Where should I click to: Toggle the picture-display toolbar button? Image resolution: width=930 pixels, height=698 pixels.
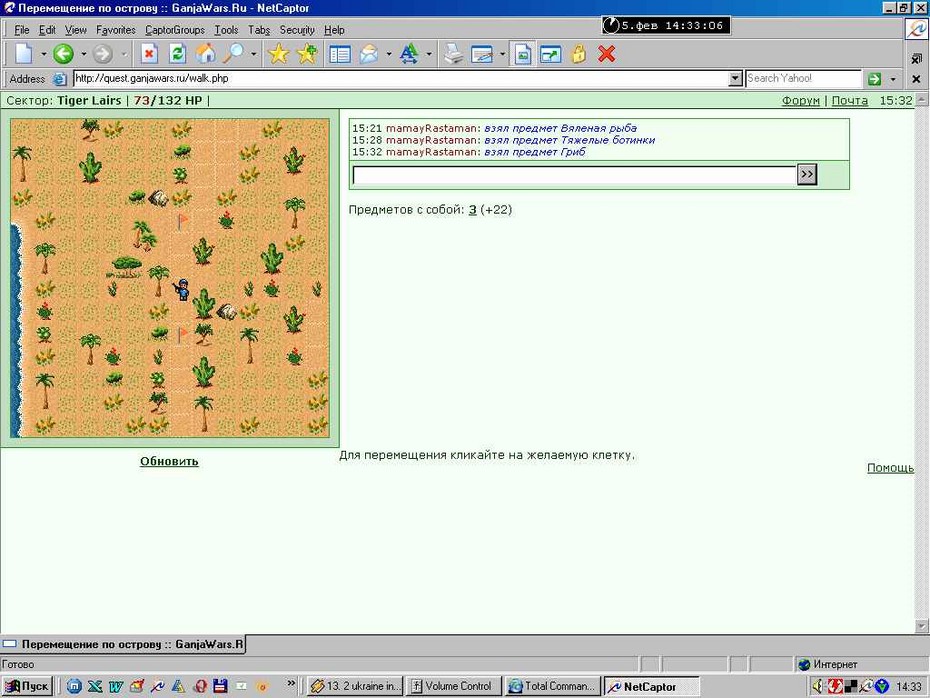523,54
